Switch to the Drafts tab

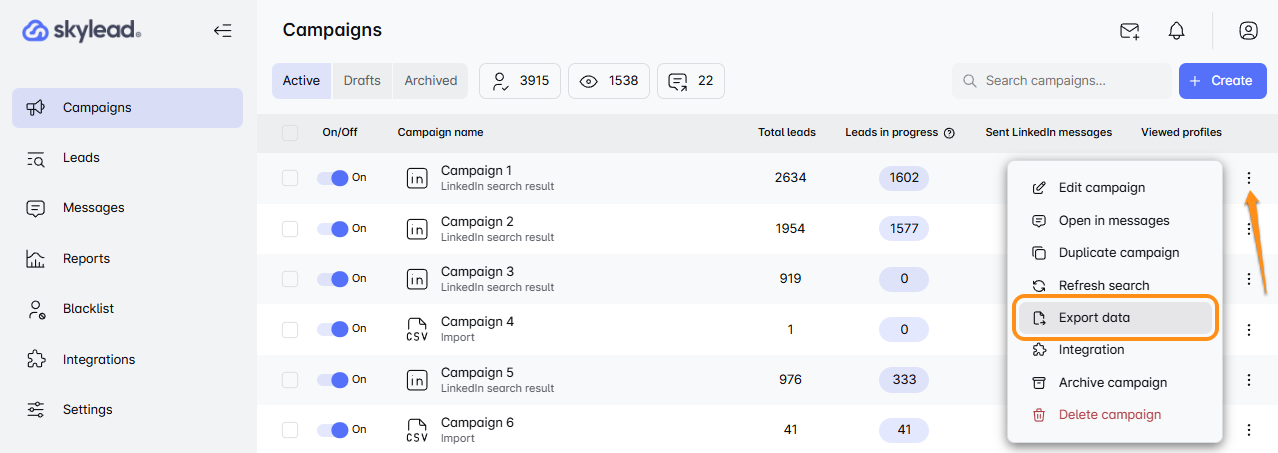pyautogui.click(x=362, y=81)
